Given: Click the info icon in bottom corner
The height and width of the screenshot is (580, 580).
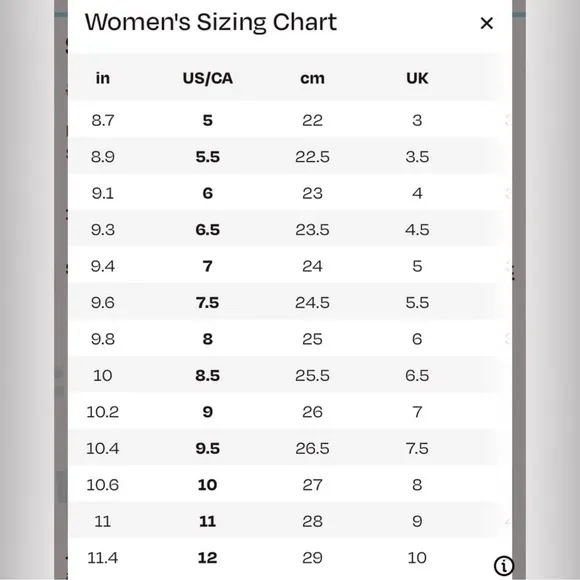Looking at the screenshot, I should click(503, 566).
